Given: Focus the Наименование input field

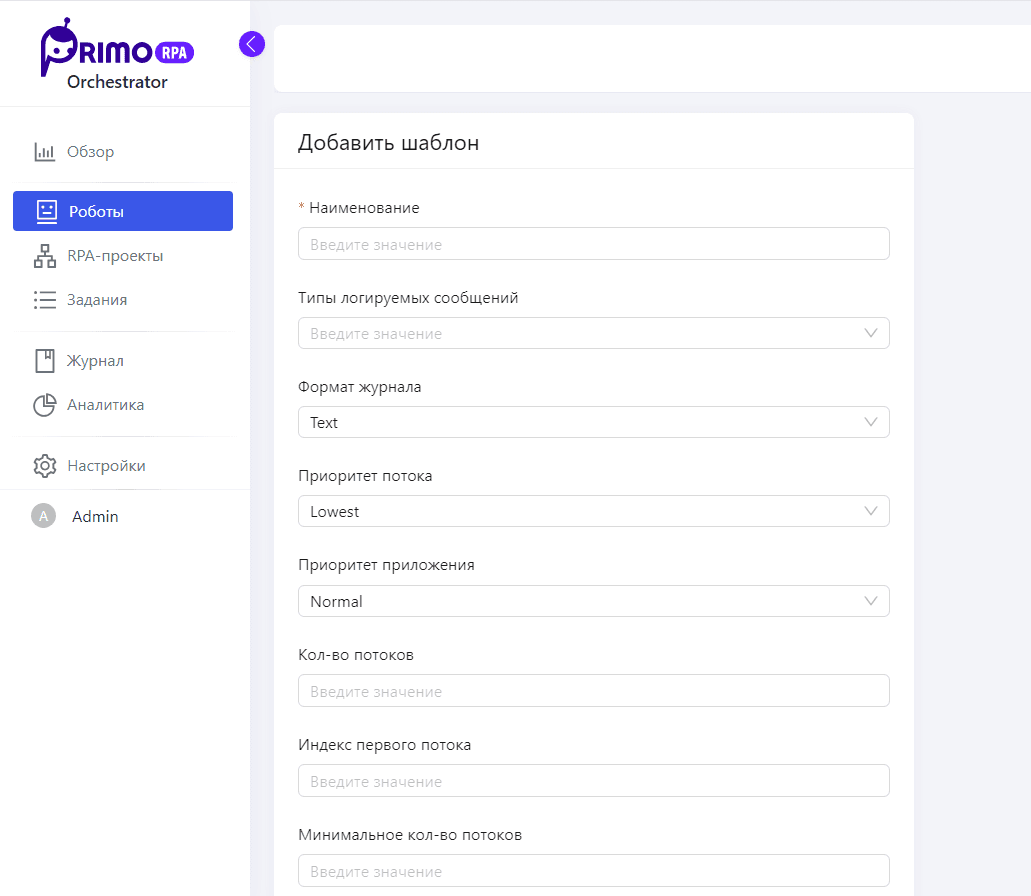Looking at the screenshot, I should click(593, 244).
